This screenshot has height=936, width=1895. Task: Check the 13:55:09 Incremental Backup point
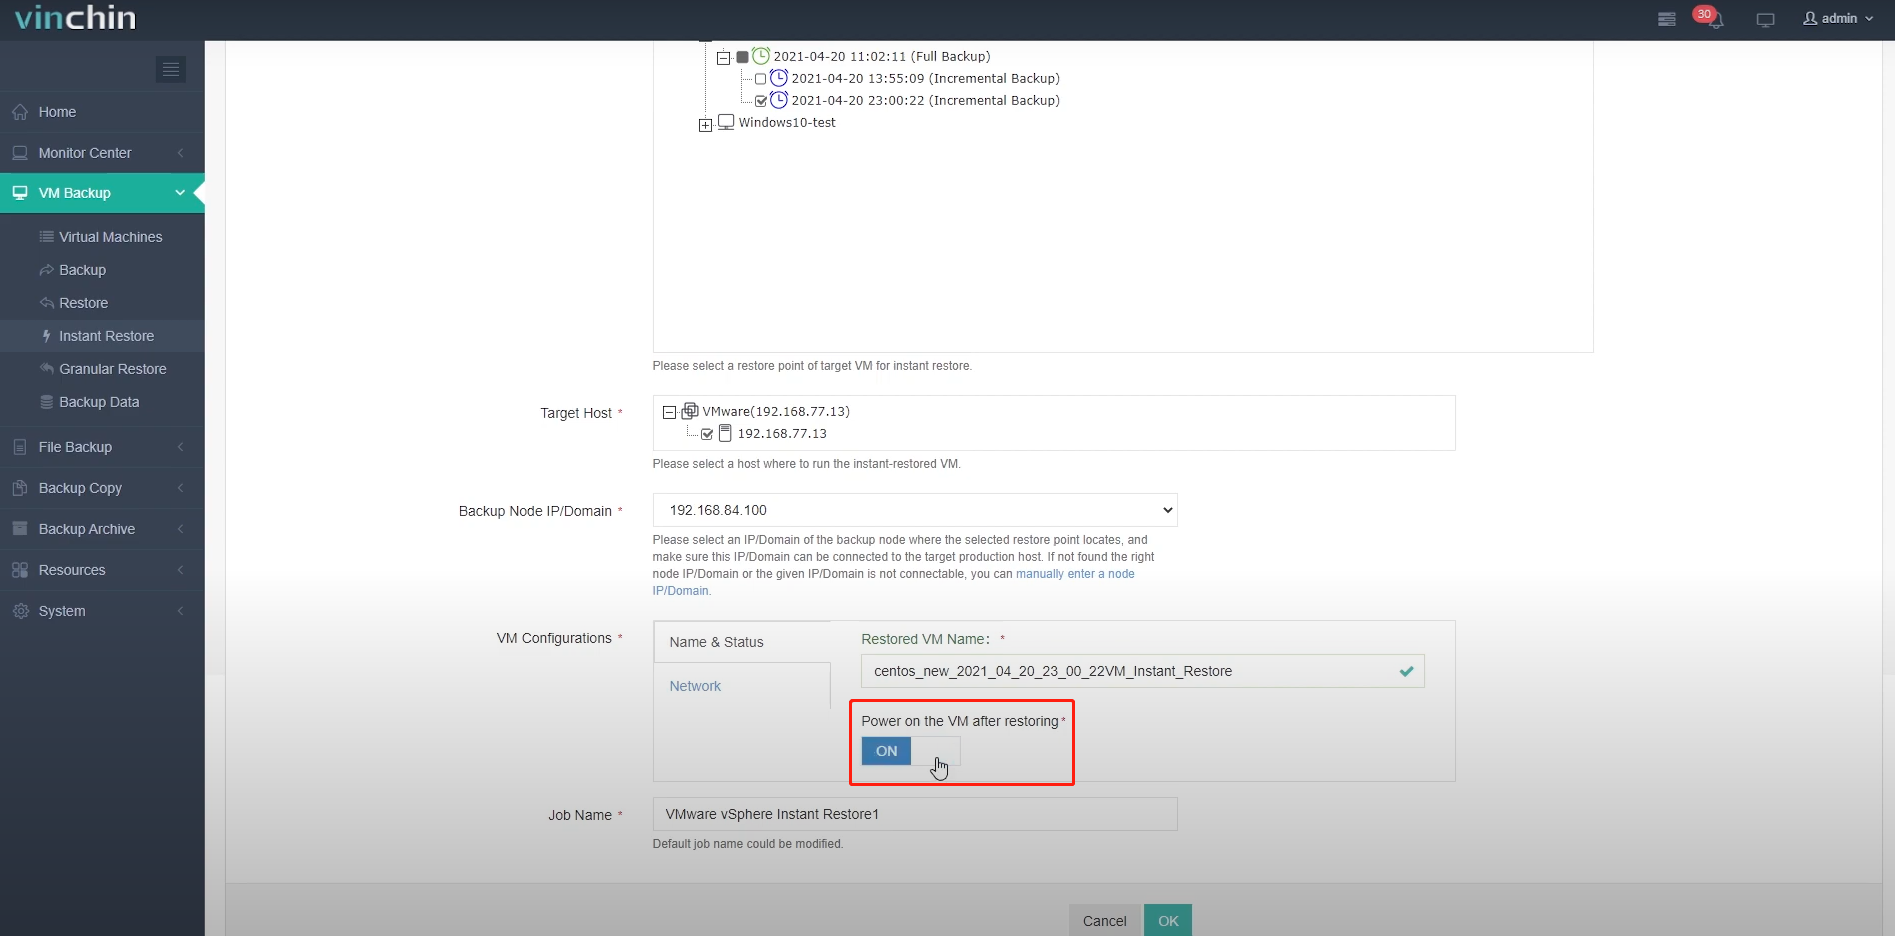click(x=760, y=79)
